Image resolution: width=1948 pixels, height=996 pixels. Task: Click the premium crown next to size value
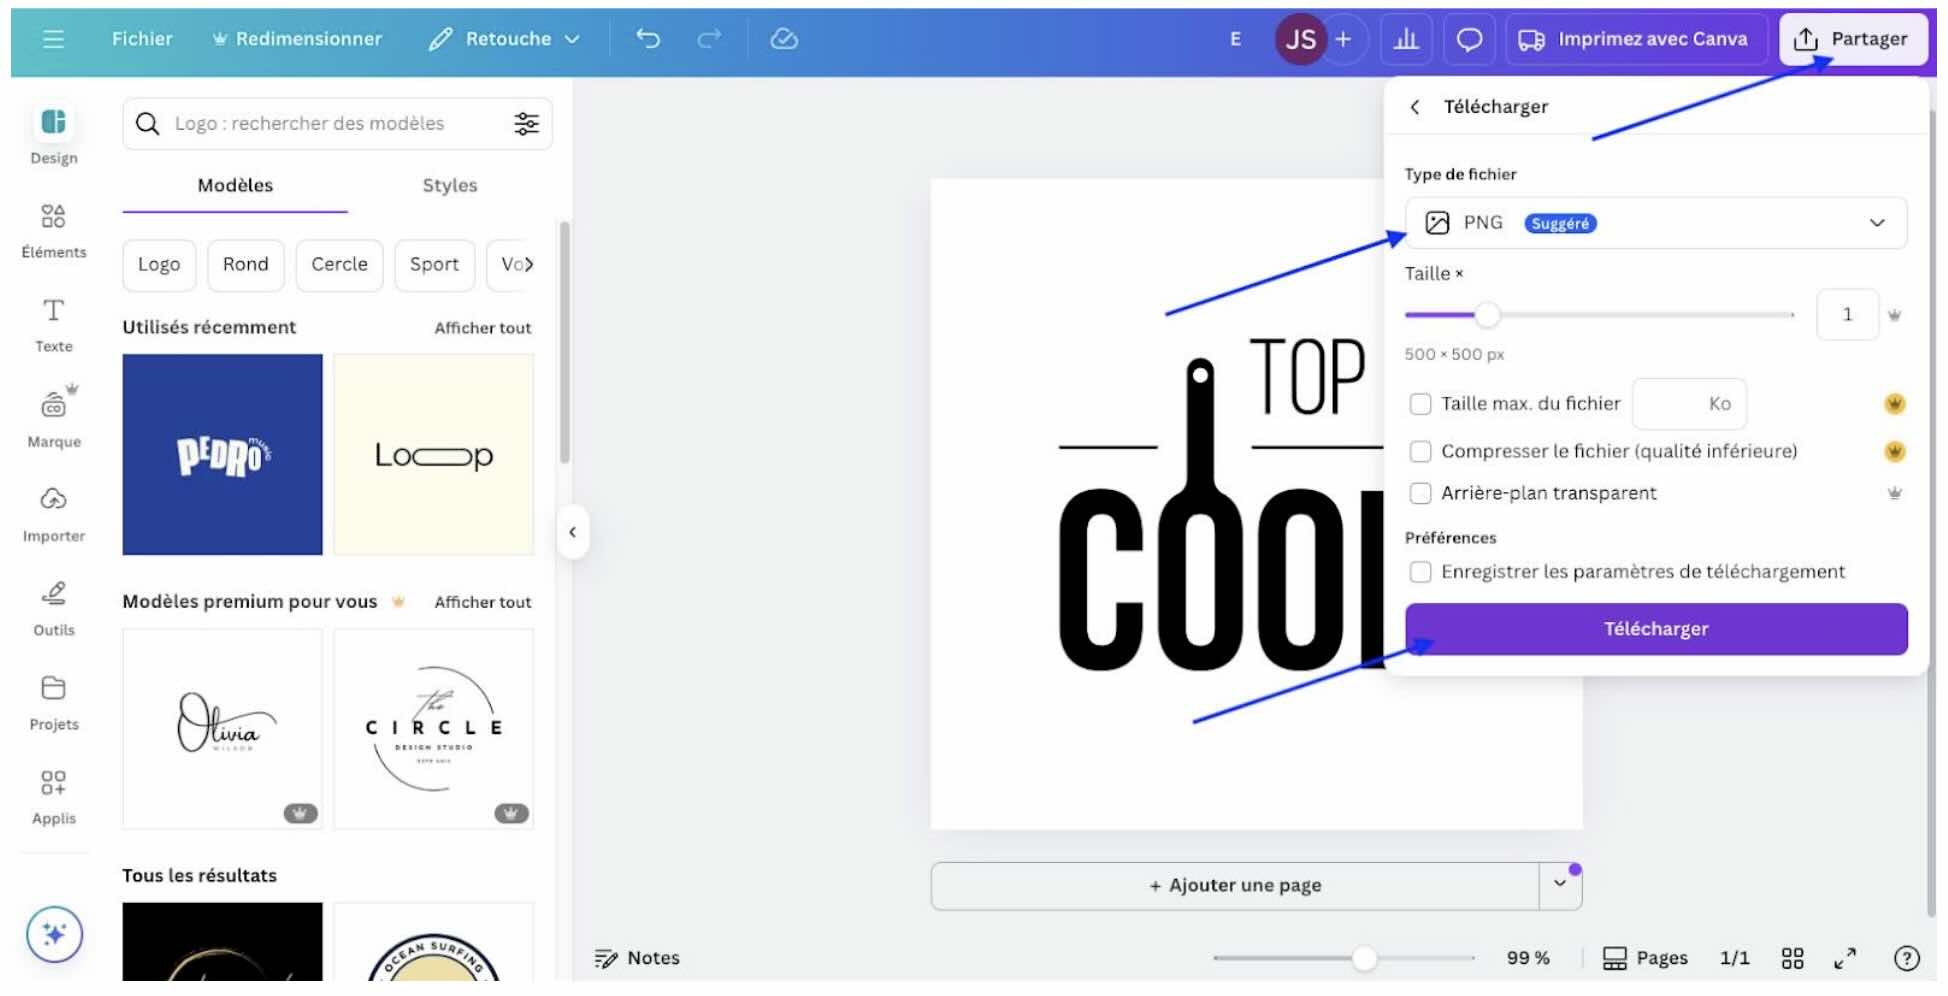tap(1894, 315)
